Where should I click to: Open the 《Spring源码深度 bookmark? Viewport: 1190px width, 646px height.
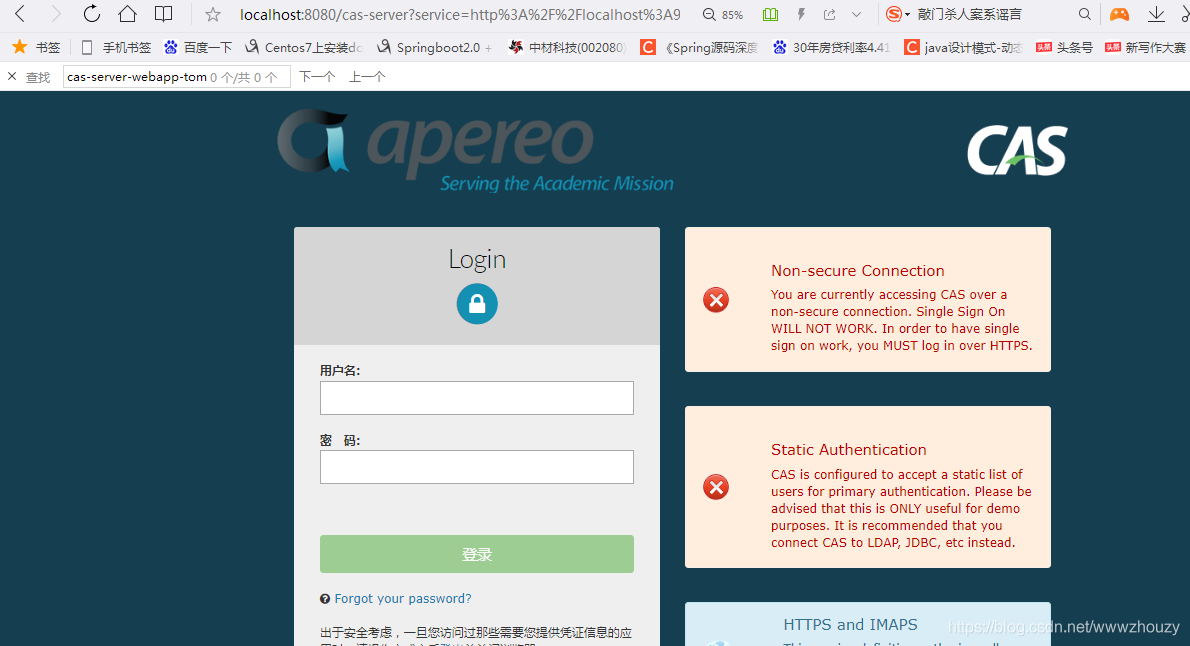[699, 47]
